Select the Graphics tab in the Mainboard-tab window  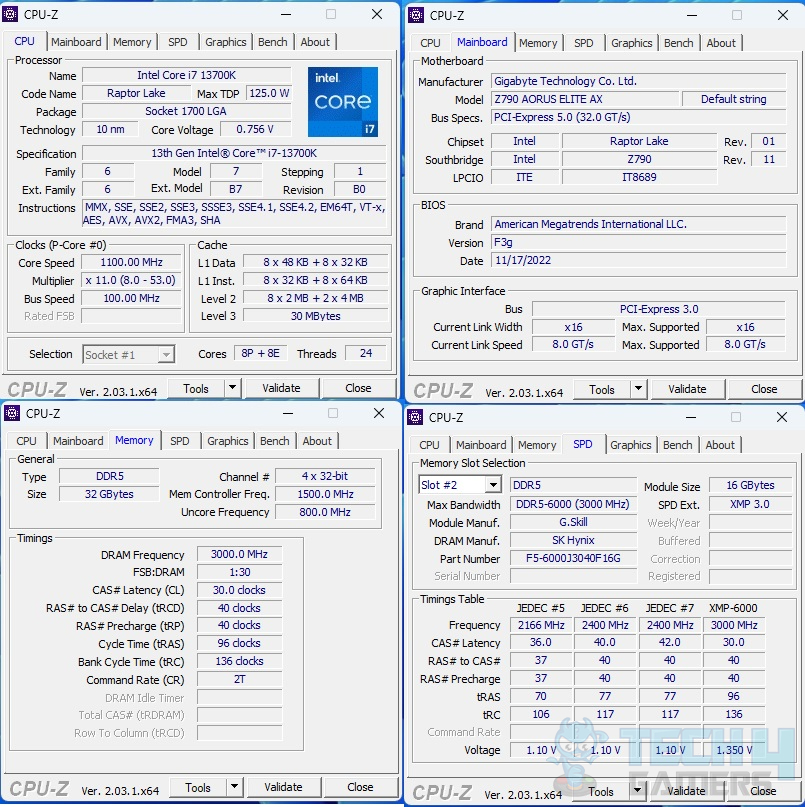632,43
